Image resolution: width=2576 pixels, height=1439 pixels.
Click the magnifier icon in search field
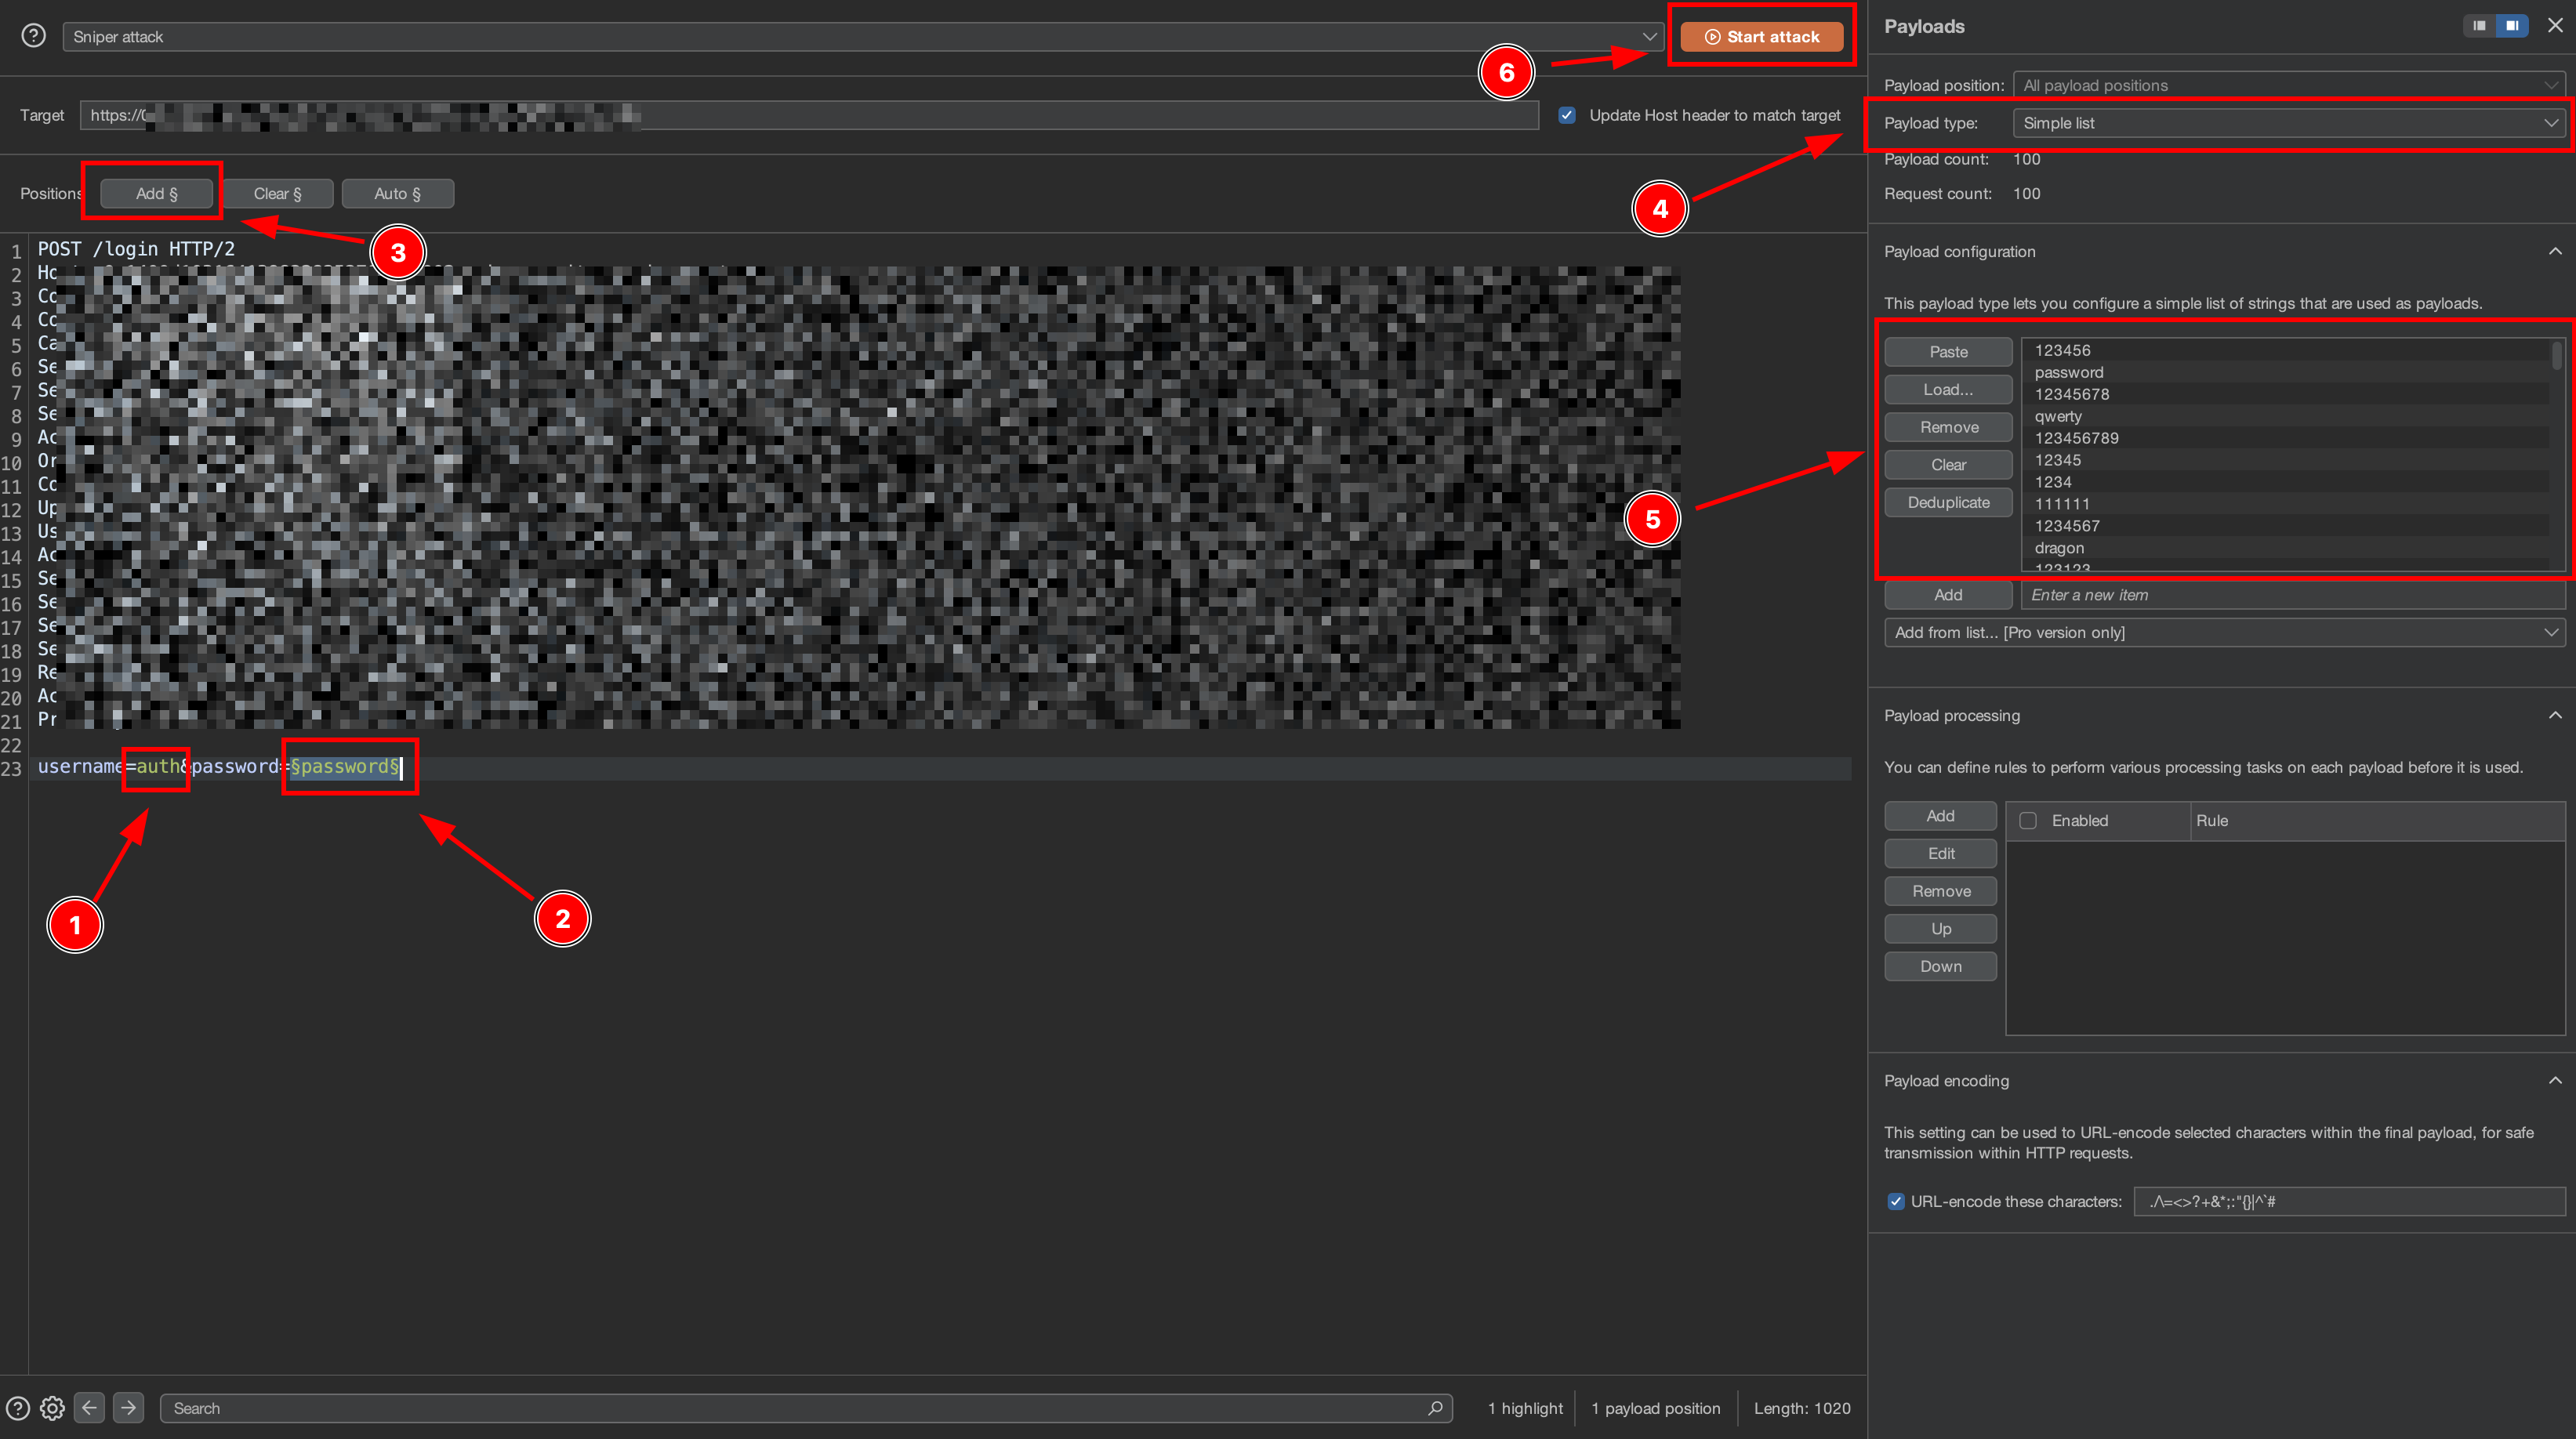pyautogui.click(x=1435, y=1408)
